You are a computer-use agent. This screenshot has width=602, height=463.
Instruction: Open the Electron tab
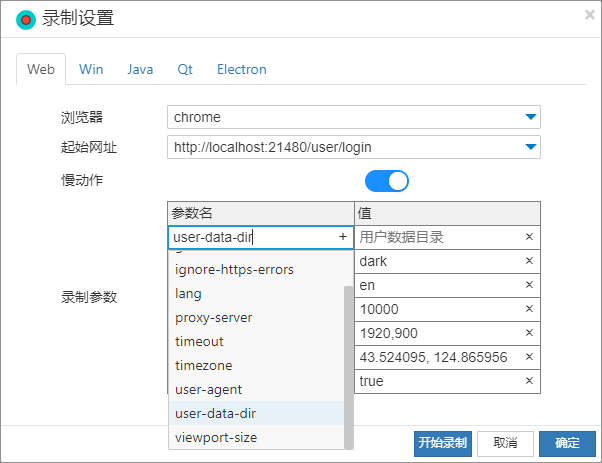pos(242,69)
